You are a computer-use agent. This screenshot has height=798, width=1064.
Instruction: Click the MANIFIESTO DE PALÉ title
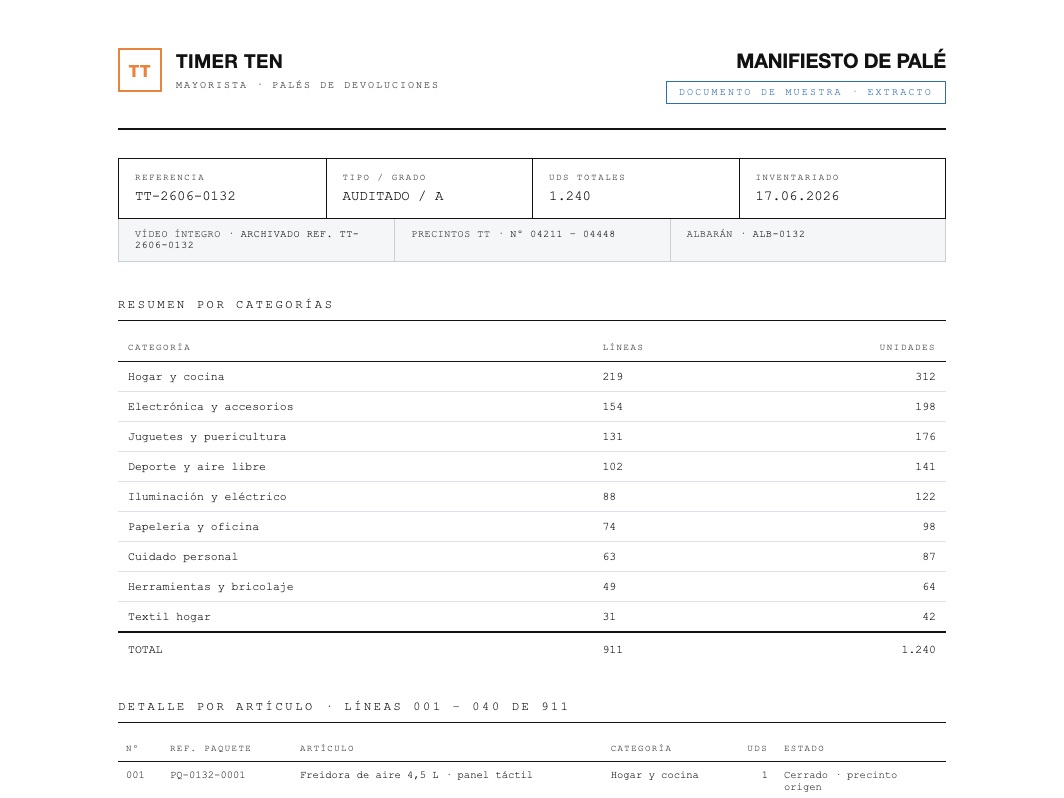841,61
